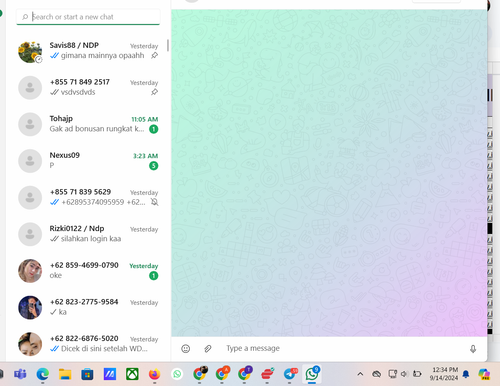Viewport: 500px width, 386px height.
Task: Open Microsoft Teams from taskbar
Action: tap(20, 374)
